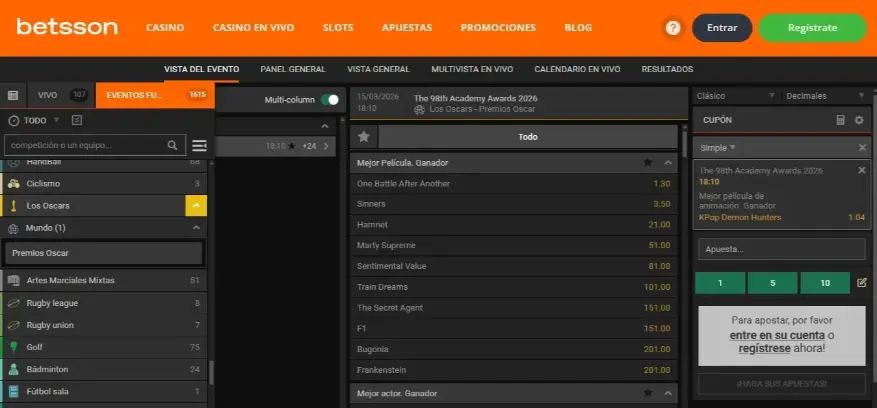The image size is (877, 408).
Task: Select the EVENTOS FU... tab
Action: coord(155,95)
